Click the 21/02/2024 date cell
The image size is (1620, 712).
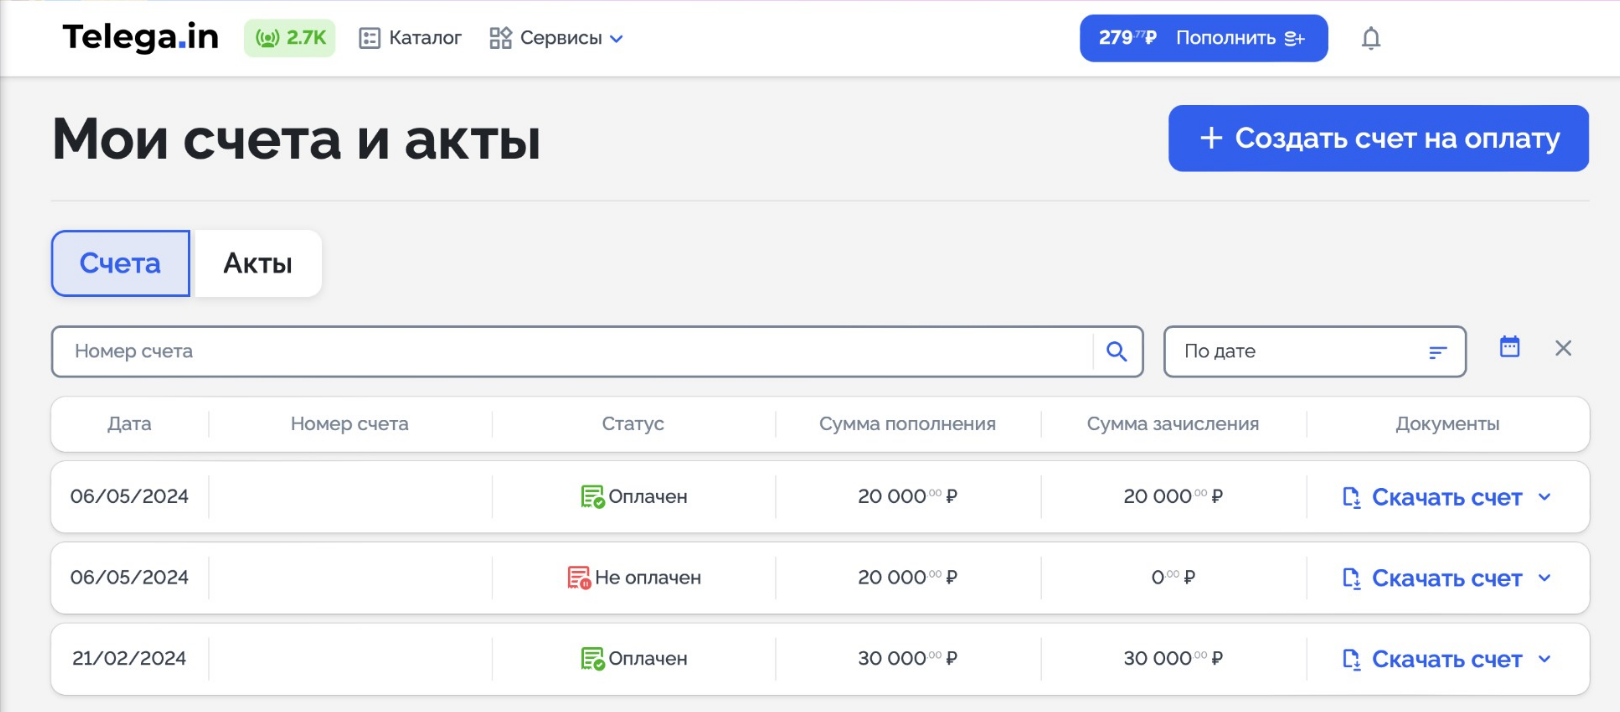(130, 658)
